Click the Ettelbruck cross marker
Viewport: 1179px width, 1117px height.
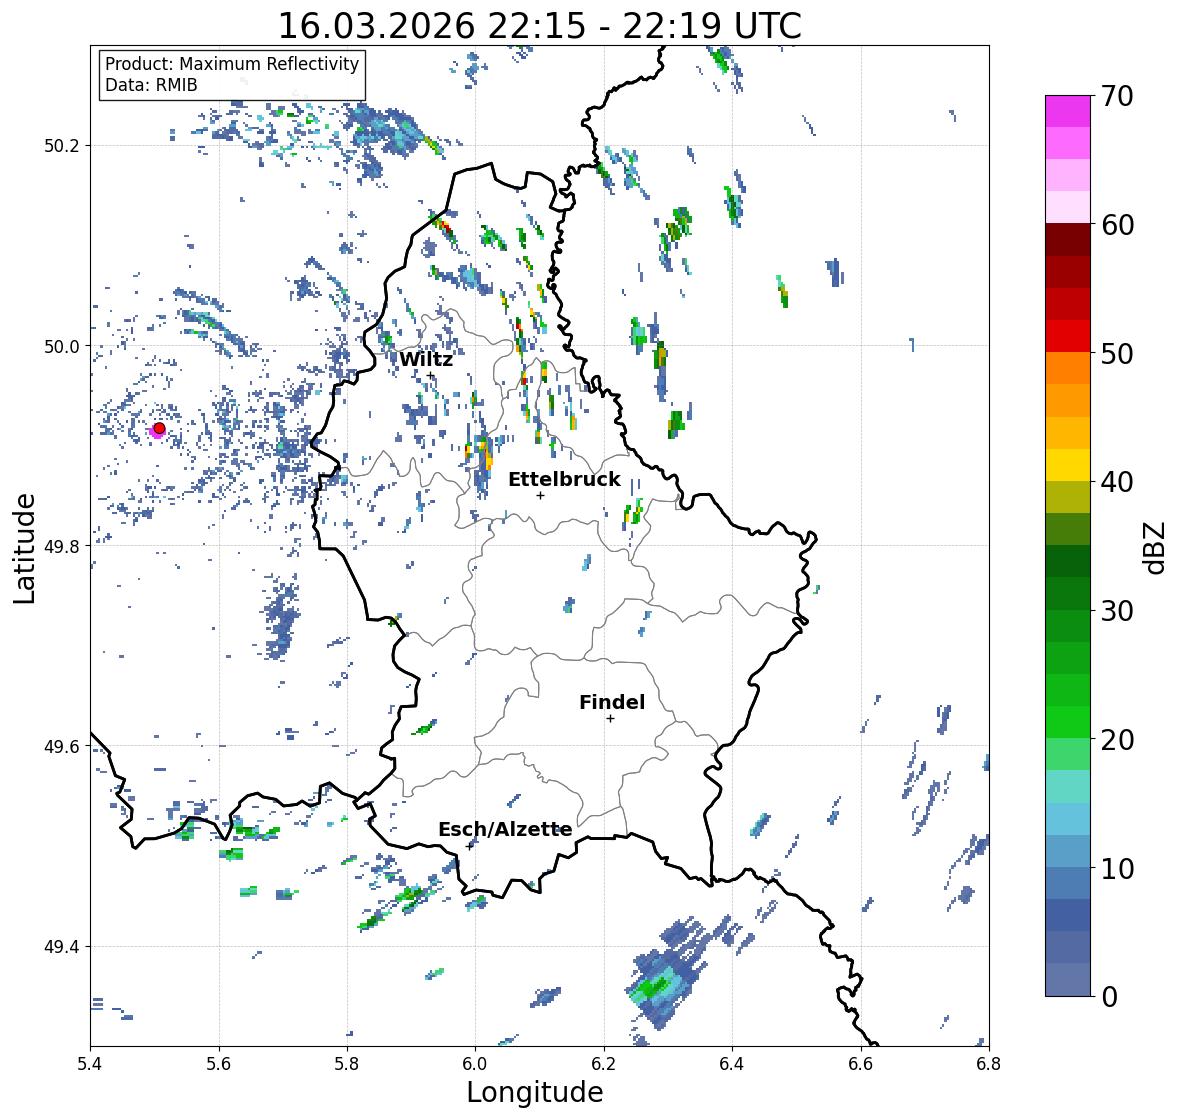[x=540, y=495]
